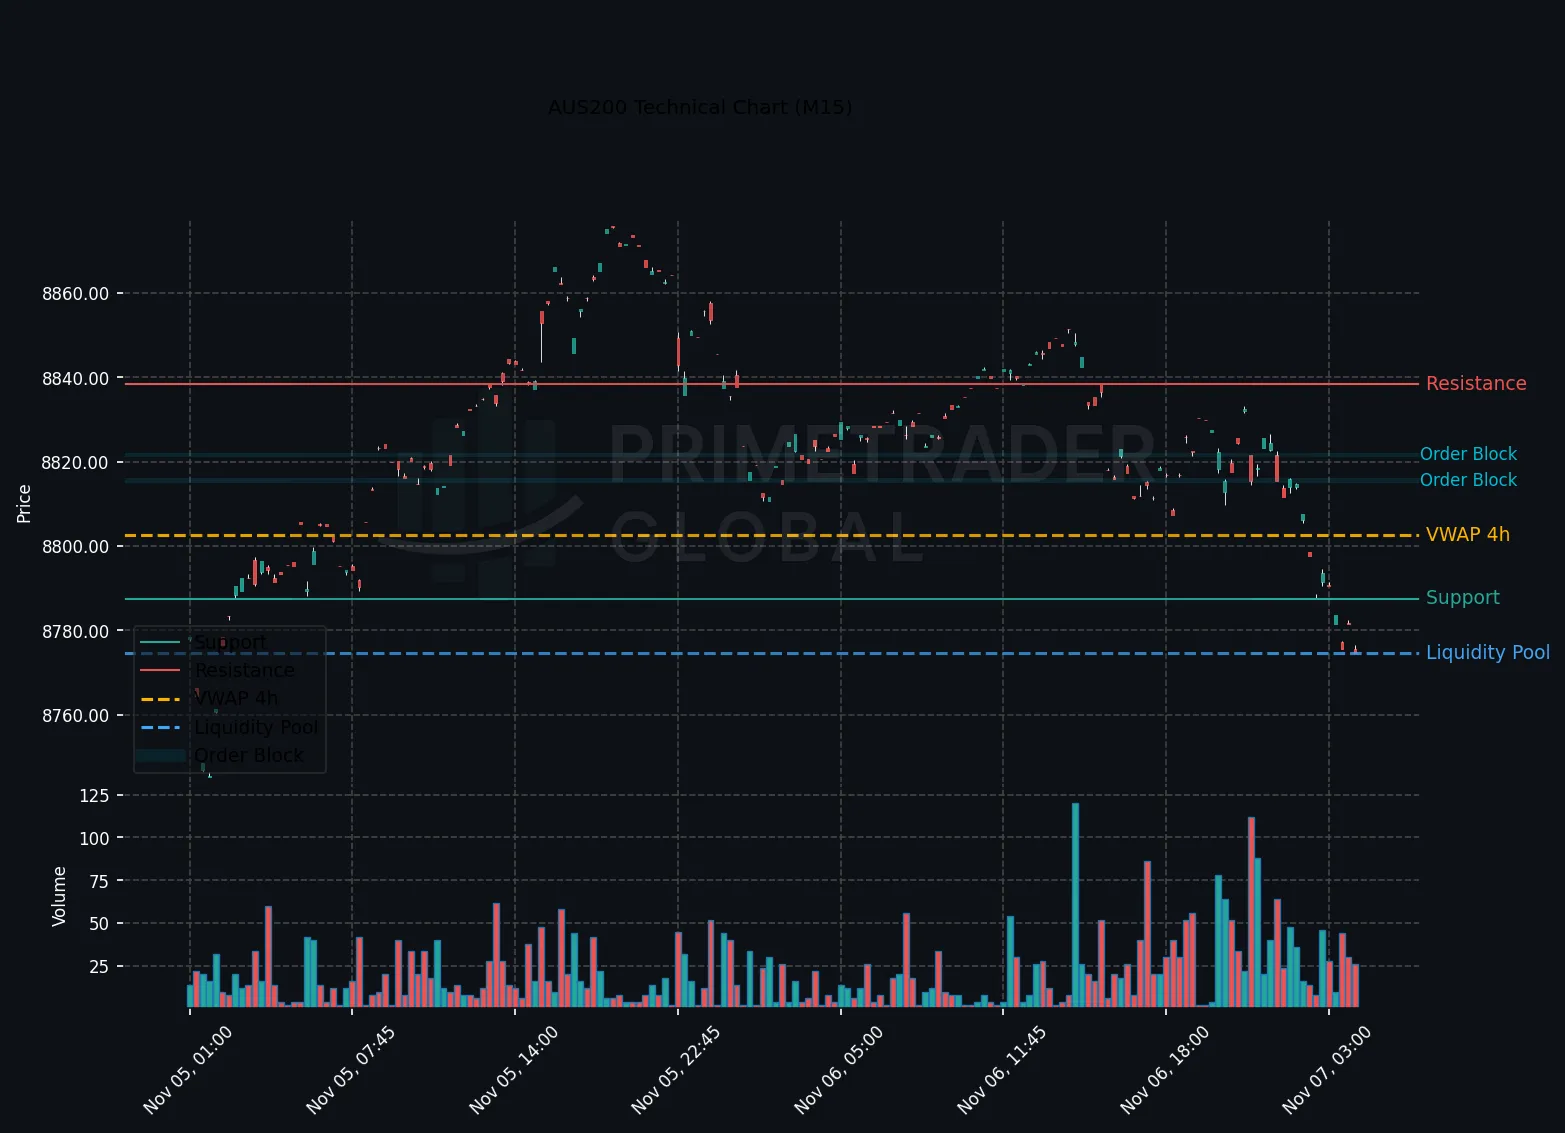
Task: Select the Liquidity Pool entry in the legend
Action: tap(256, 727)
